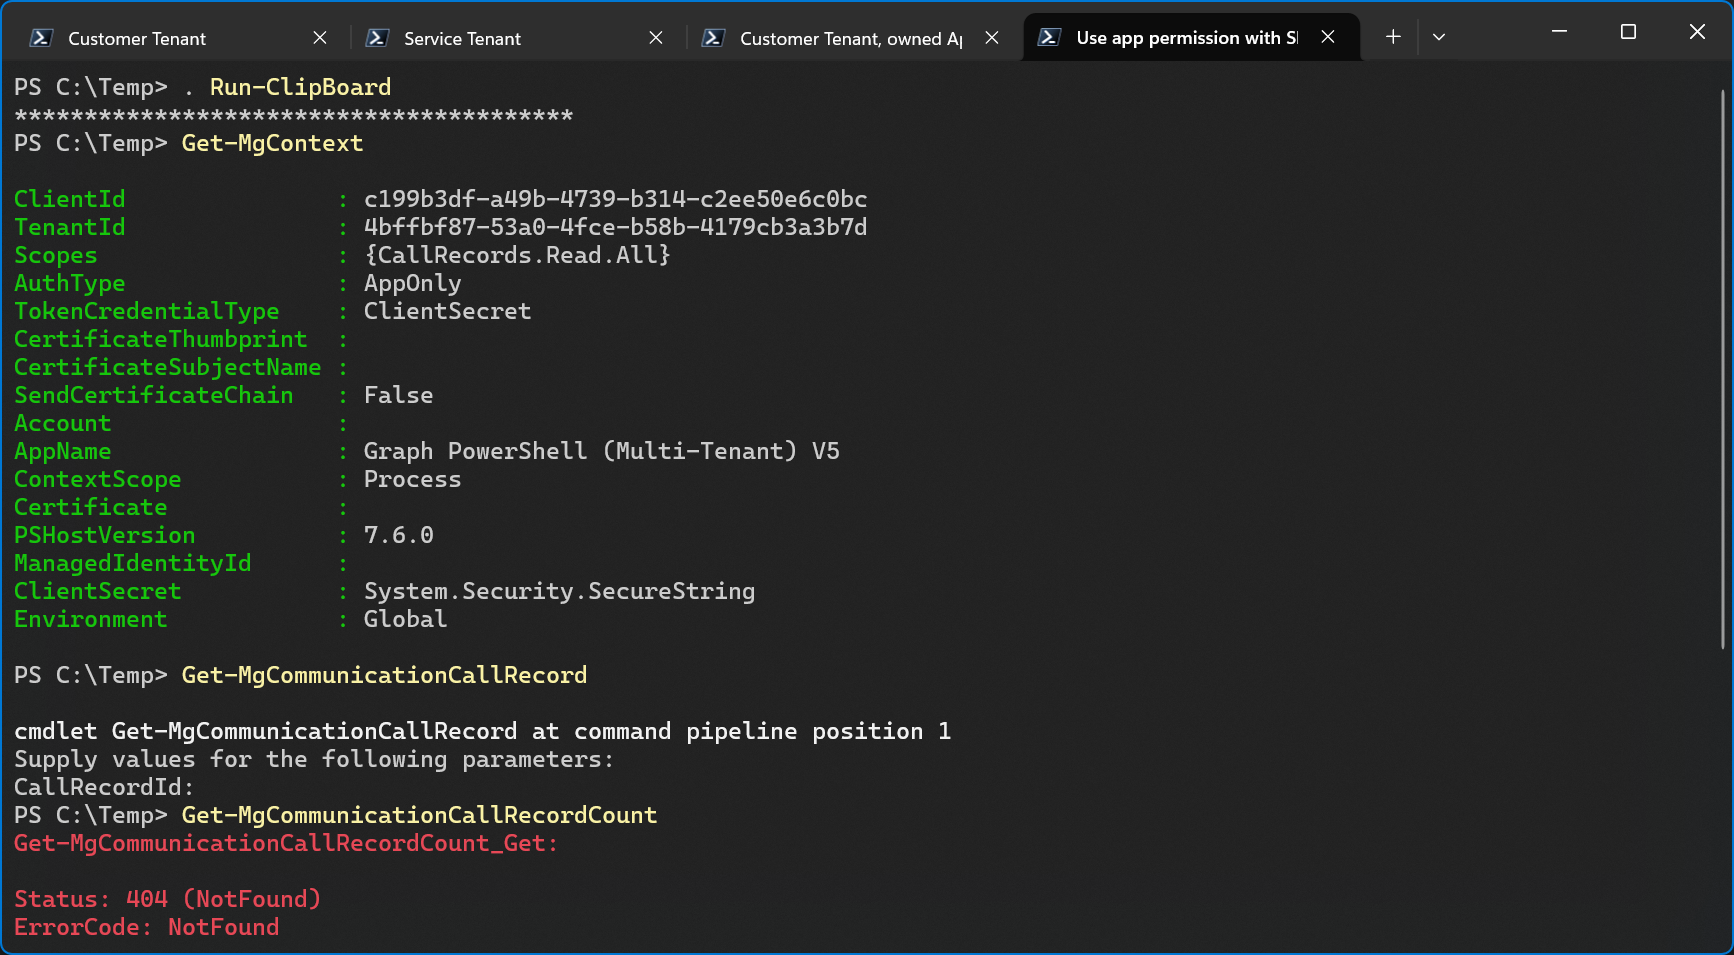Click the PowerShell icon on Customer Tenant tab

click(39, 38)
